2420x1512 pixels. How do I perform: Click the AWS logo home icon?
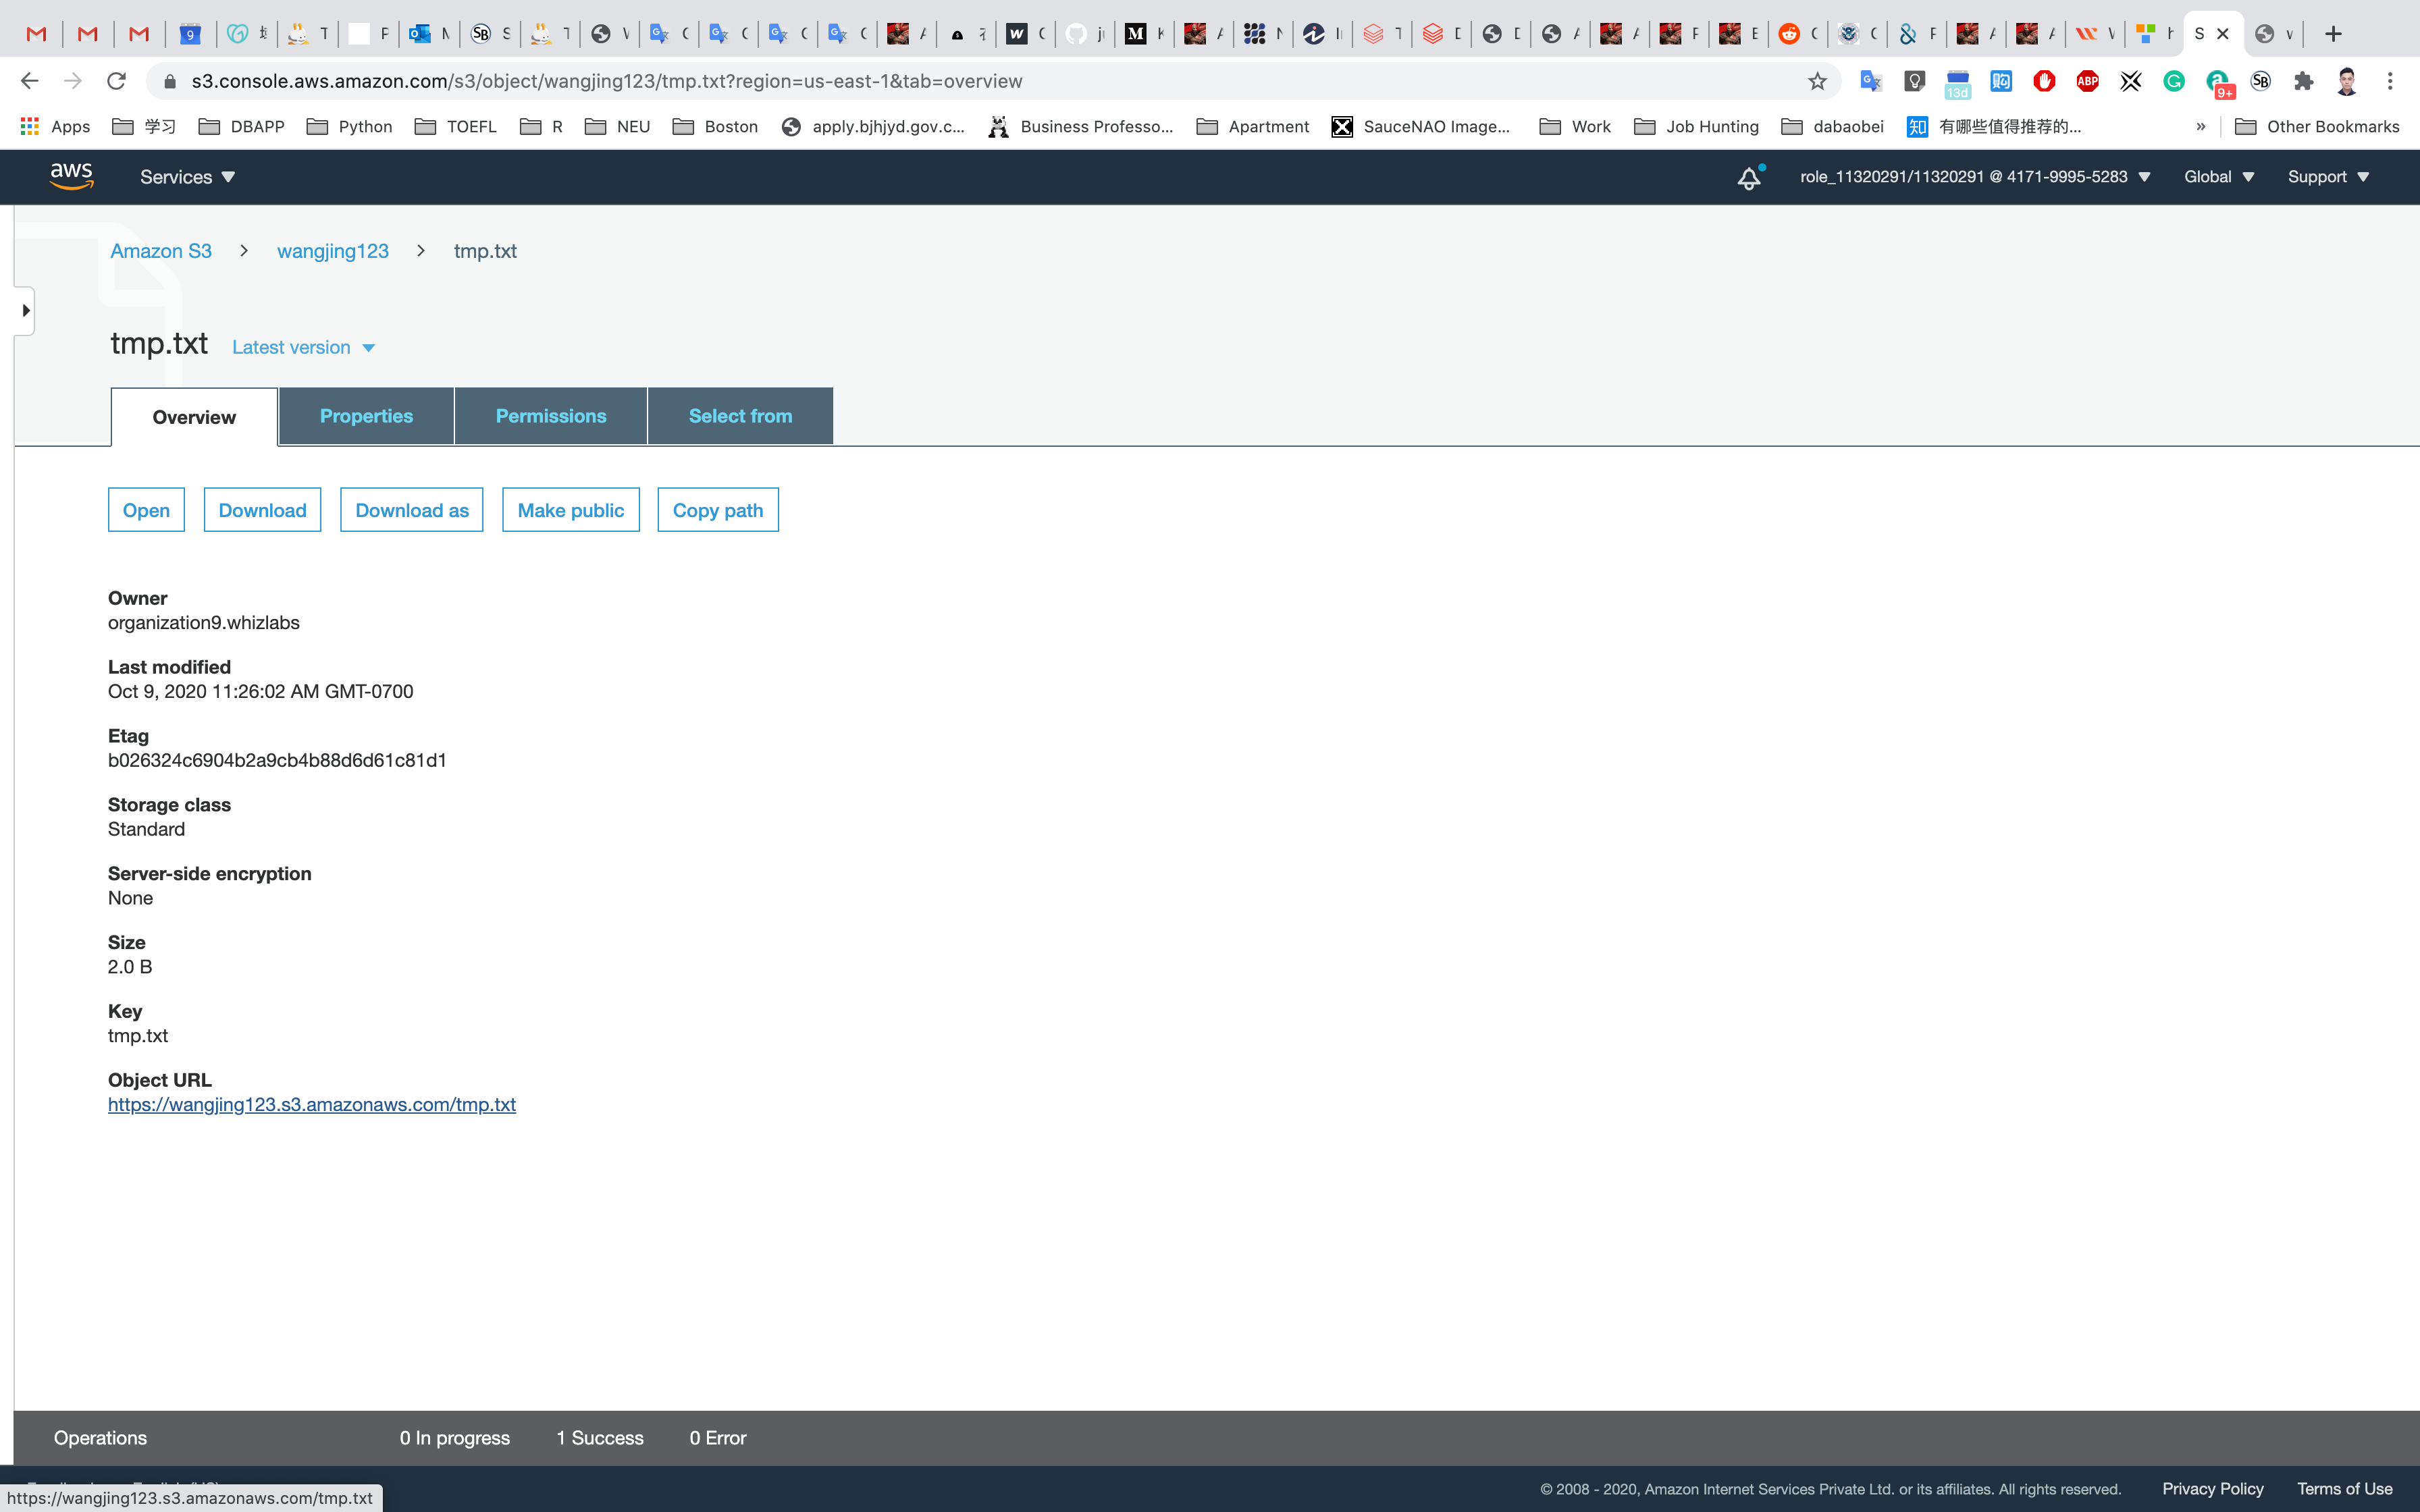click(x=72, y=176)
